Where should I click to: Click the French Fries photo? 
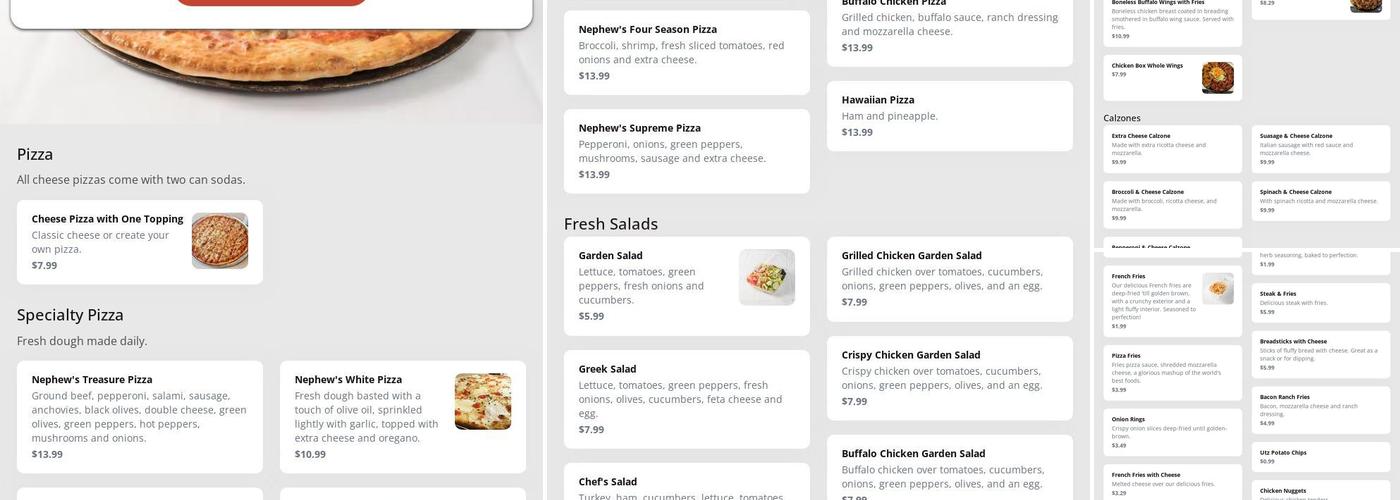1217,288
